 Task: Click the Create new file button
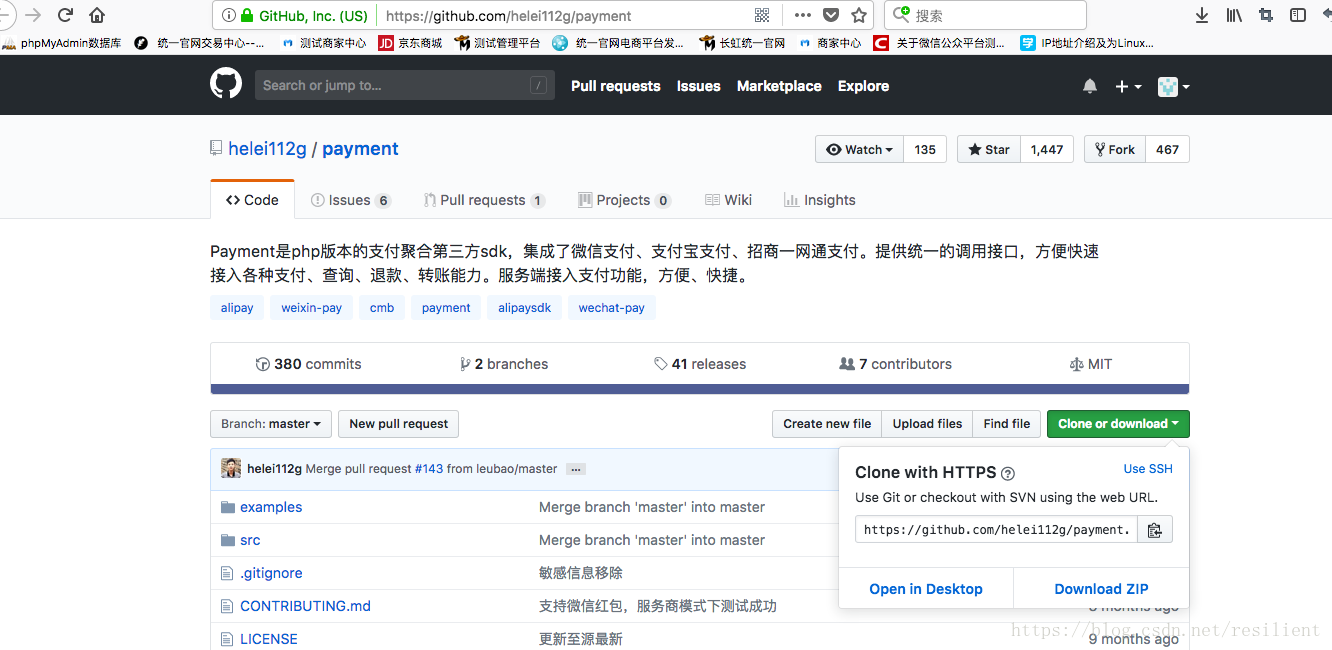pyautogui.click(x=827, y=424)
